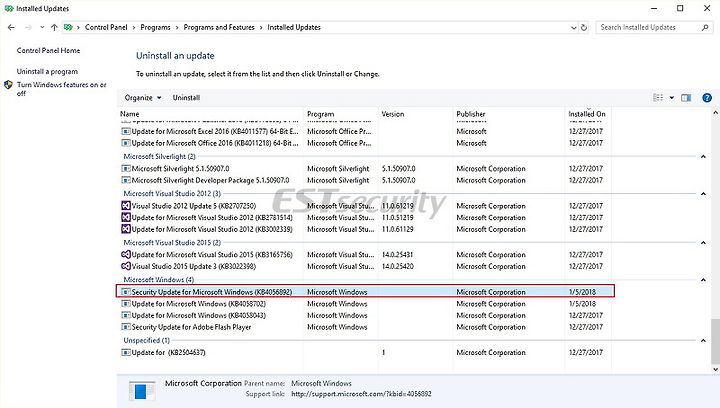Click the details pane update thumbnail

coord(141,391)
